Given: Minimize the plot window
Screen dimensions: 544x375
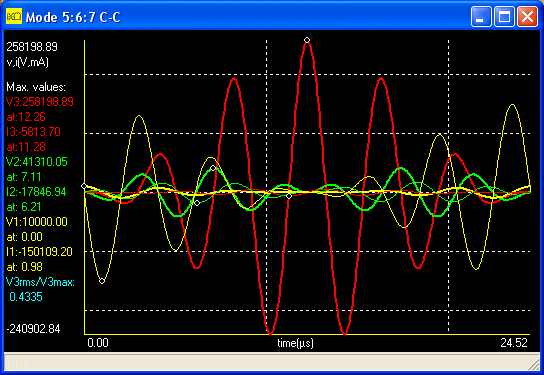Looking at the screenshot, I should (481, 17).
